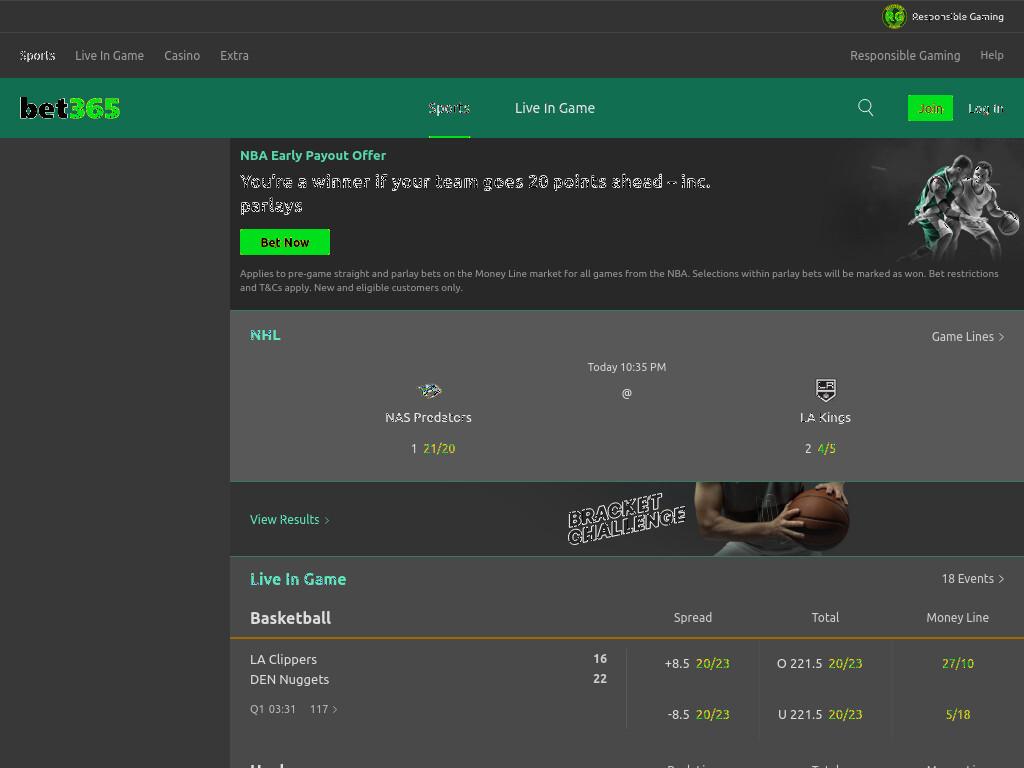Click Today 10:35 PM game time
This screenshot has height=768, width=1024.
click(627, 367)
